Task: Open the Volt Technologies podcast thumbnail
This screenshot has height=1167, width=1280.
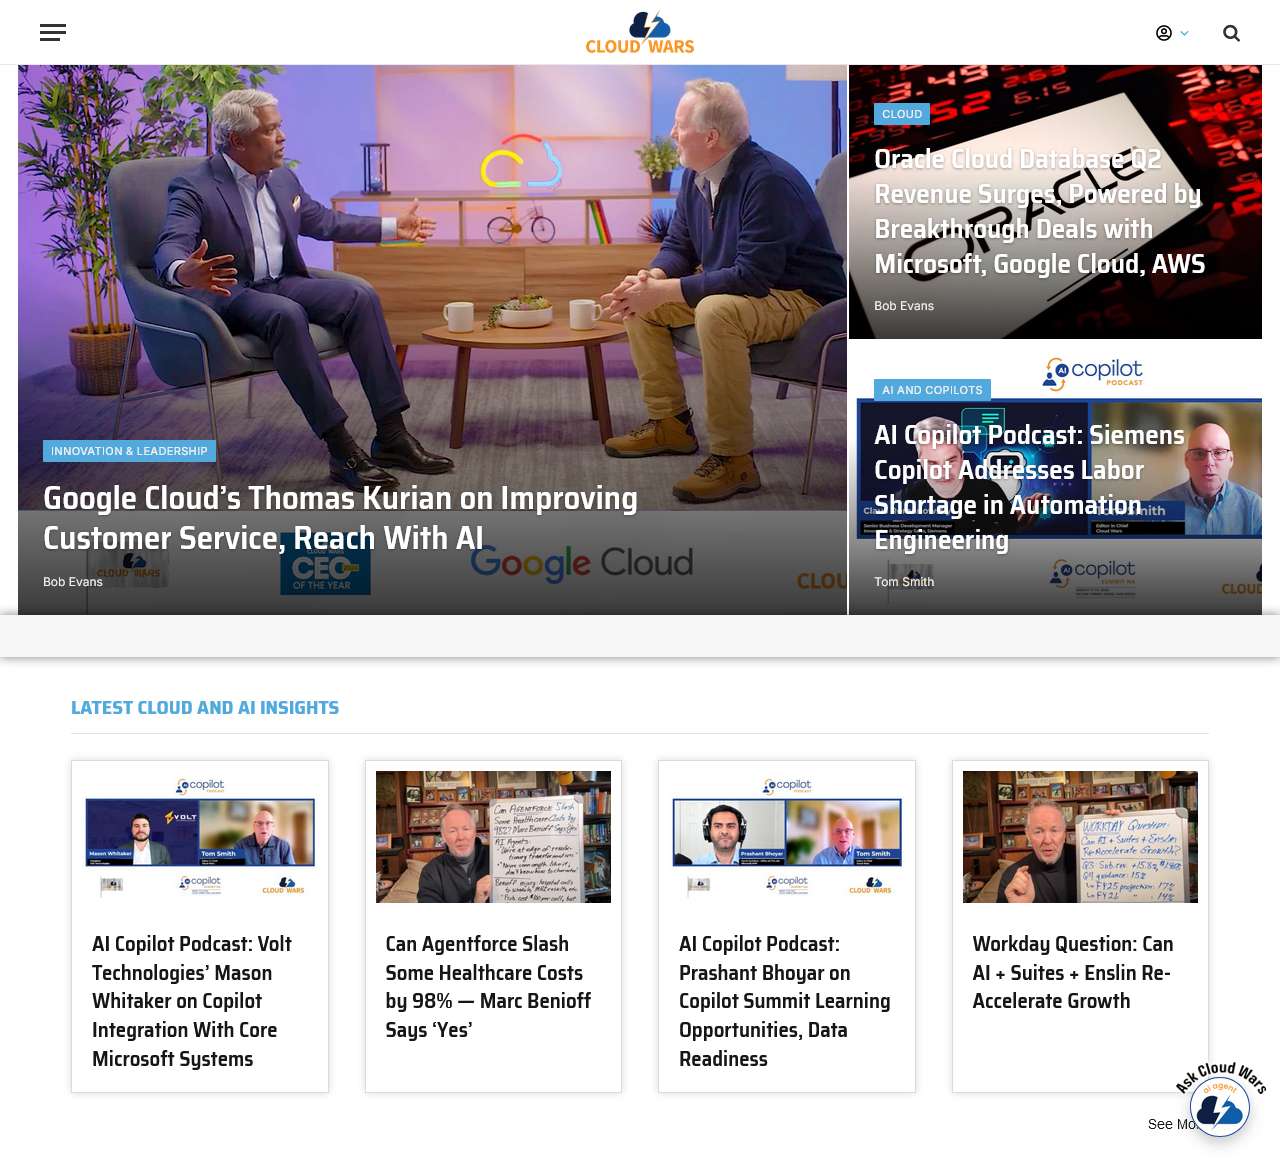Action: tap(200, 837)
